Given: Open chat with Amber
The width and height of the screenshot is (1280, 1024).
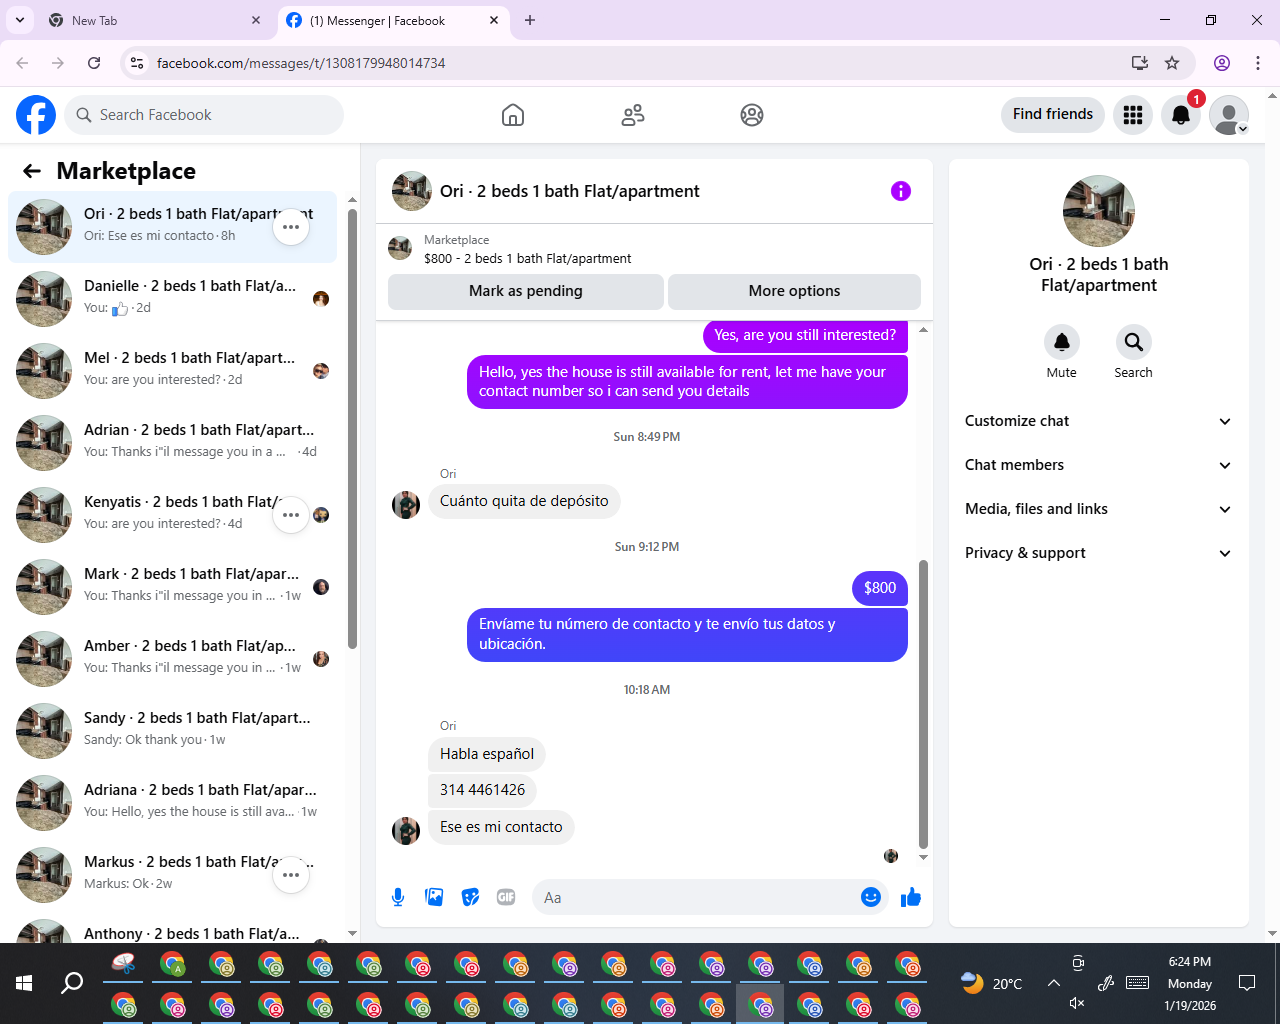Looking at the screenshot, I should [x=172, y=659].
